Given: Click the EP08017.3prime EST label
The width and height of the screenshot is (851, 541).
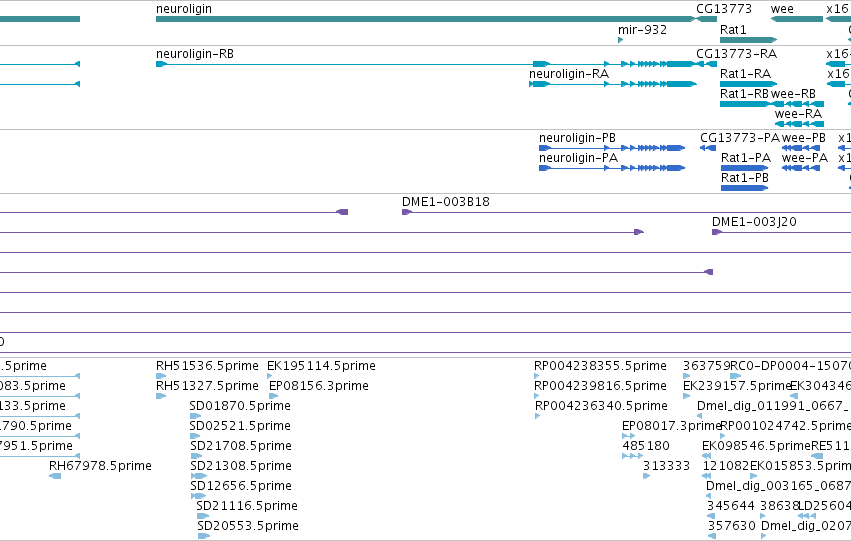Looking at the screenshot, I should [x=671, y=426].
